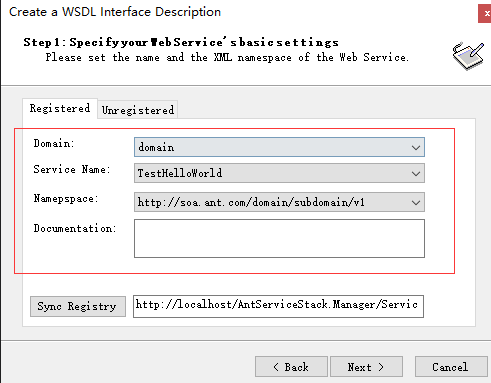Cancel the WSDL wizard
Viewport: 491px width, 383px height.
451,367
